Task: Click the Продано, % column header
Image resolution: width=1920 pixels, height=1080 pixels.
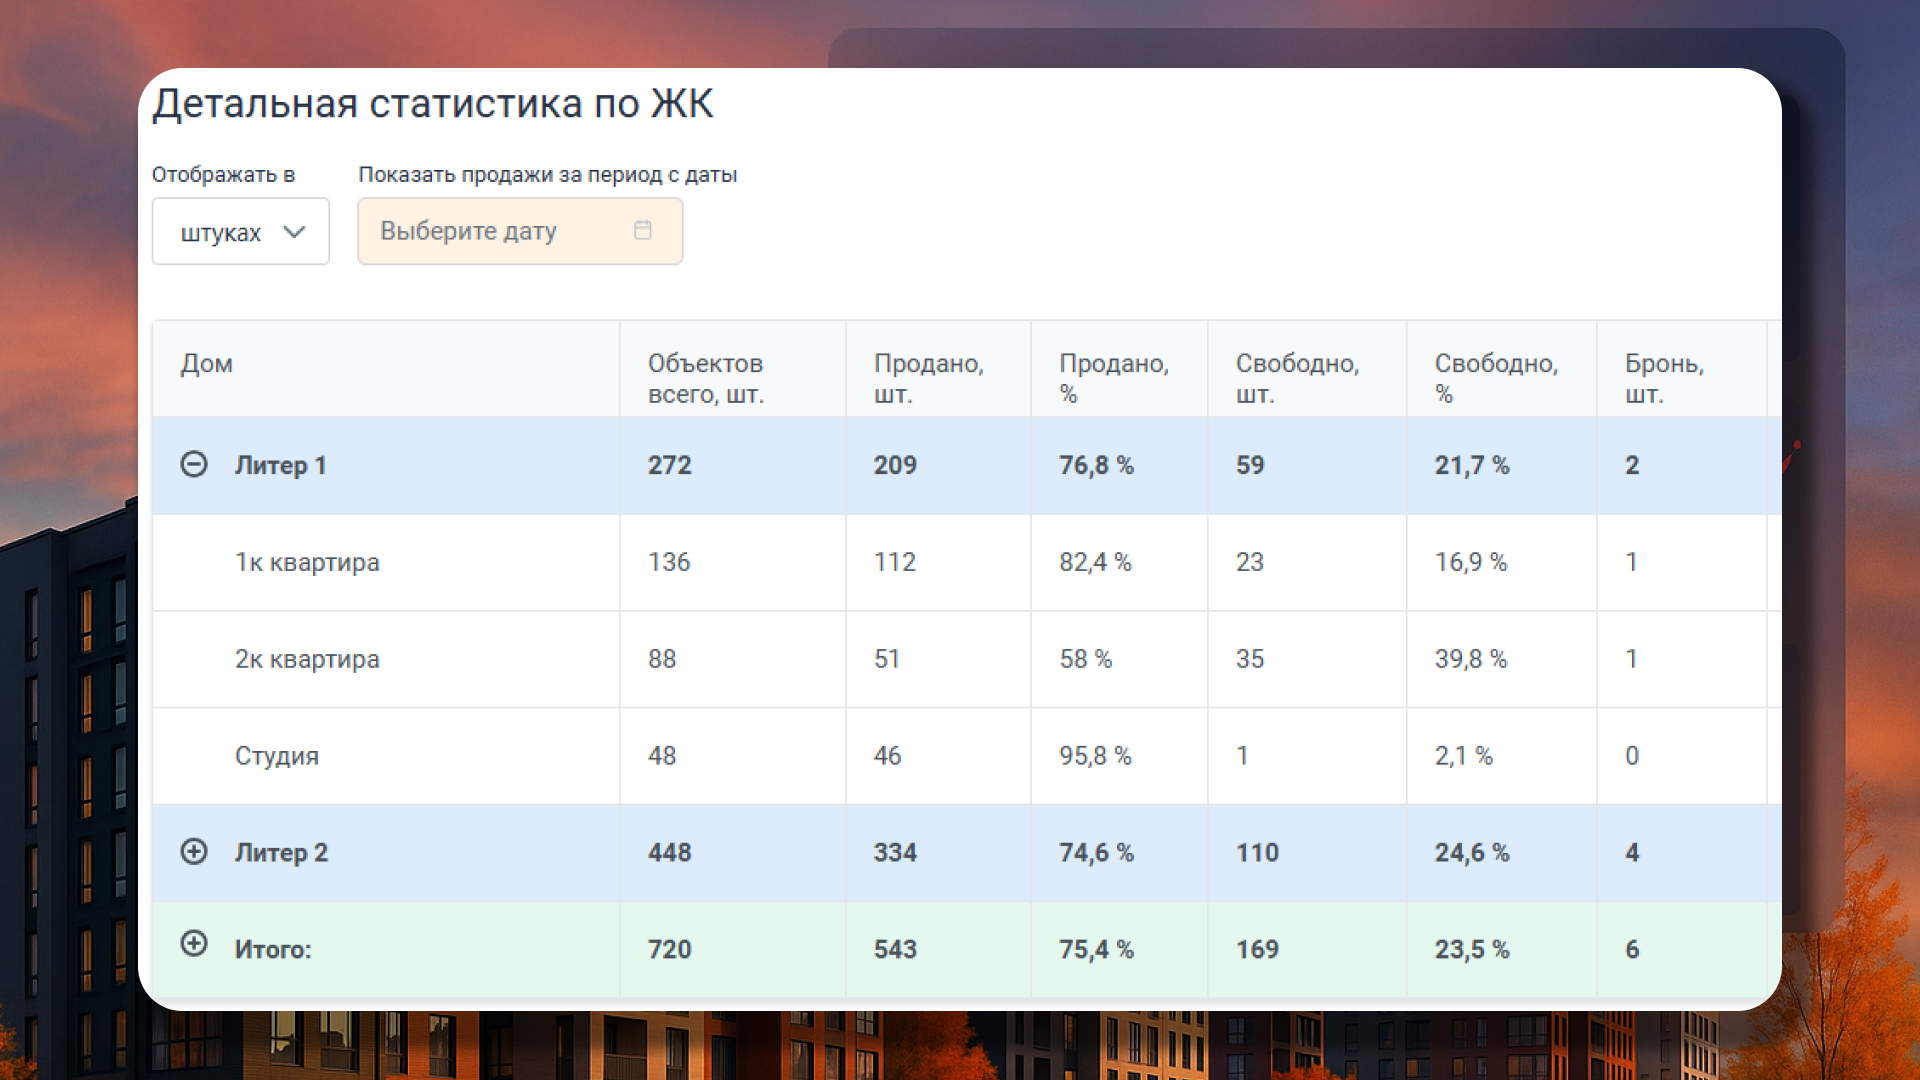Action: tap(1113, 378)
